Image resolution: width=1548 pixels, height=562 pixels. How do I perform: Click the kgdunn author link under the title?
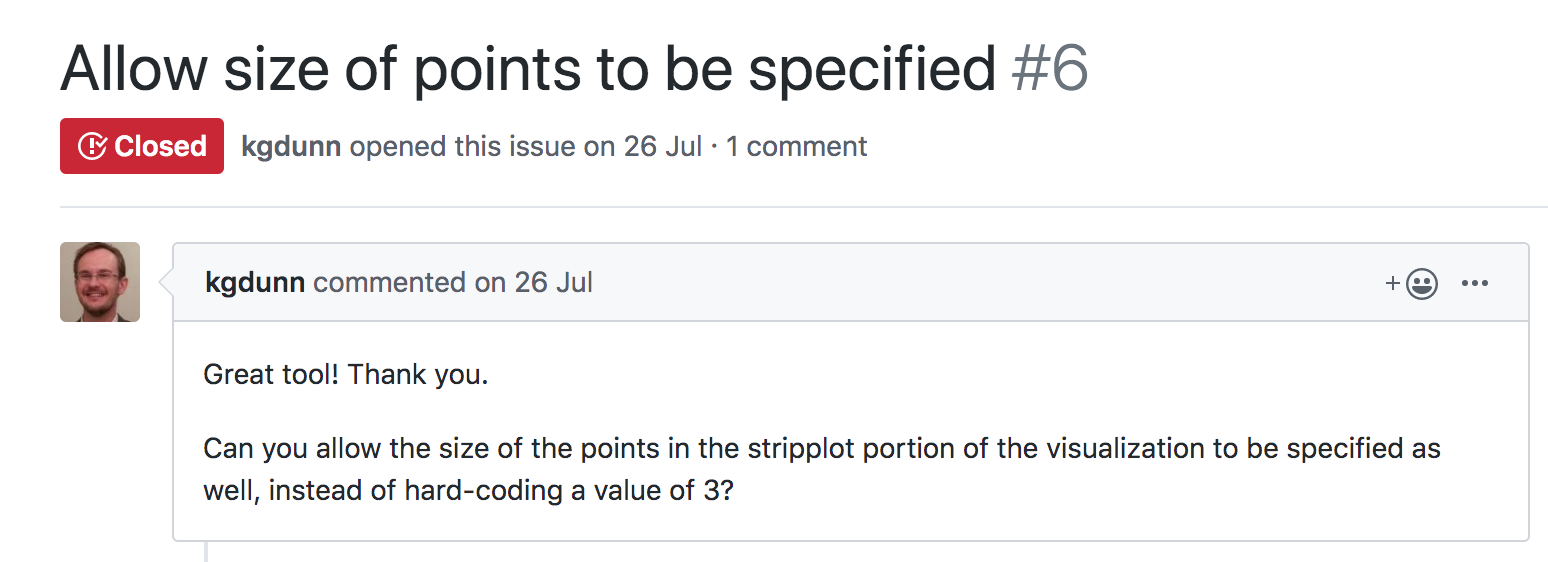pyautogui.click(x=291, y=147)
